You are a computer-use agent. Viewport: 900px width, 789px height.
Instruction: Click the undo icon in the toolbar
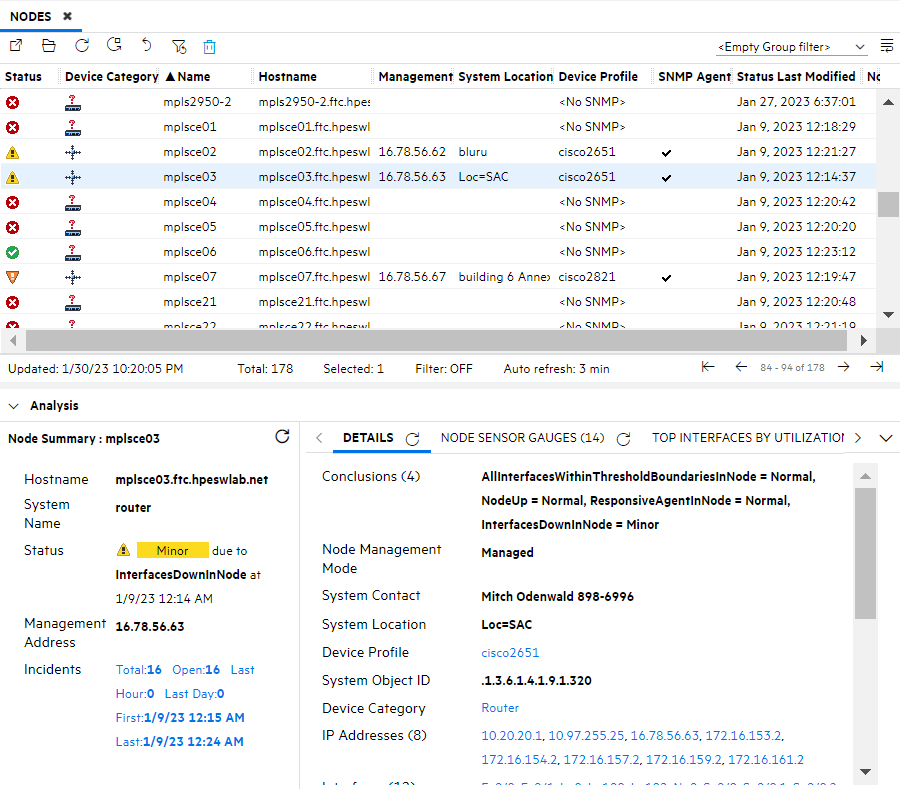pyautogui.click(x=146, y=45)
